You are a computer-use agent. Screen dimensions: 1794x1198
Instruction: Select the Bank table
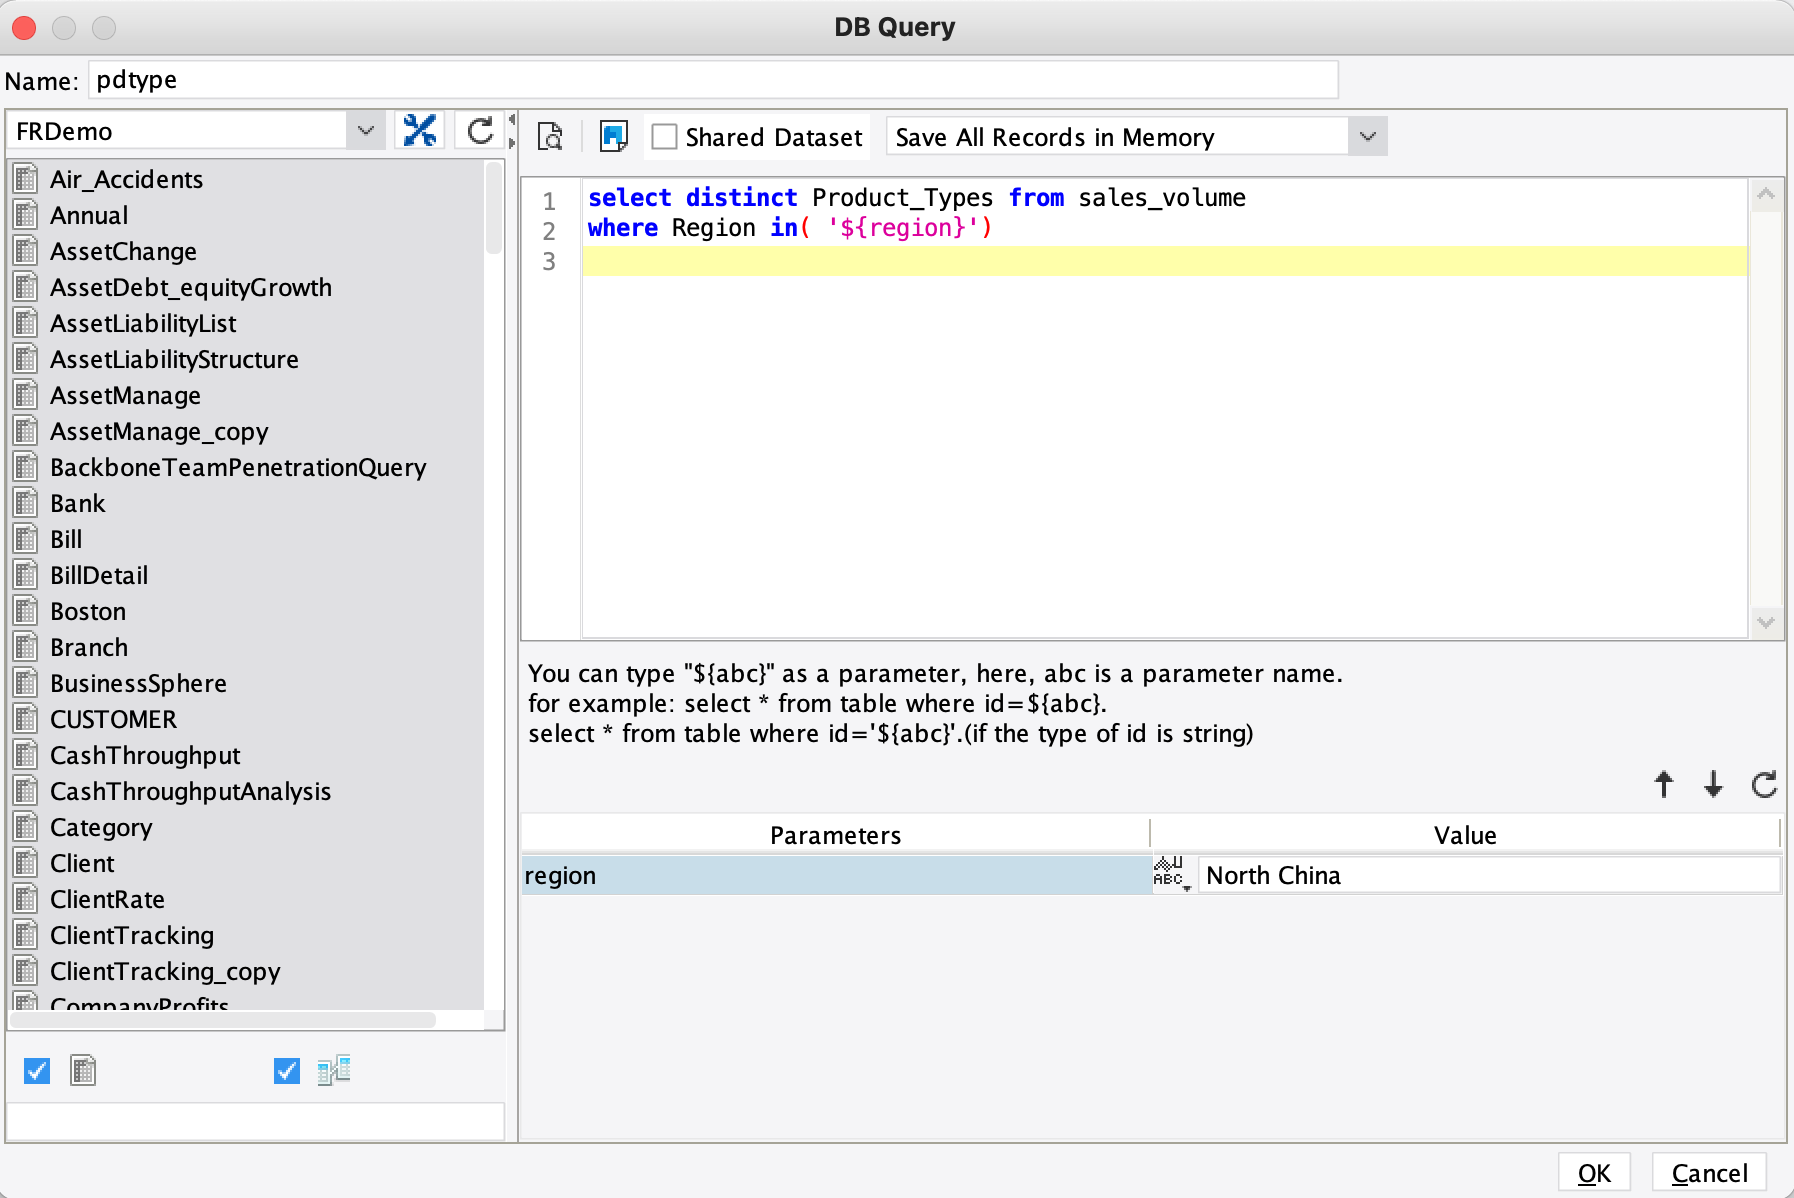coord(77,503)
